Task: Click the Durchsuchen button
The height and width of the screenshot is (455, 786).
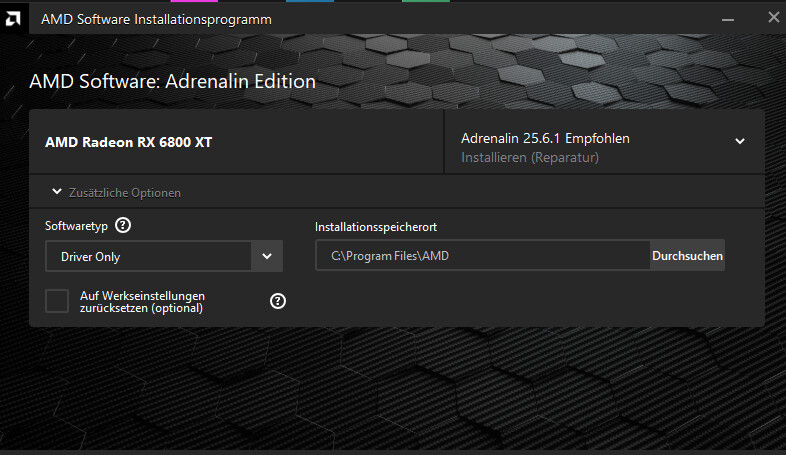Action: tap(687, 256)
